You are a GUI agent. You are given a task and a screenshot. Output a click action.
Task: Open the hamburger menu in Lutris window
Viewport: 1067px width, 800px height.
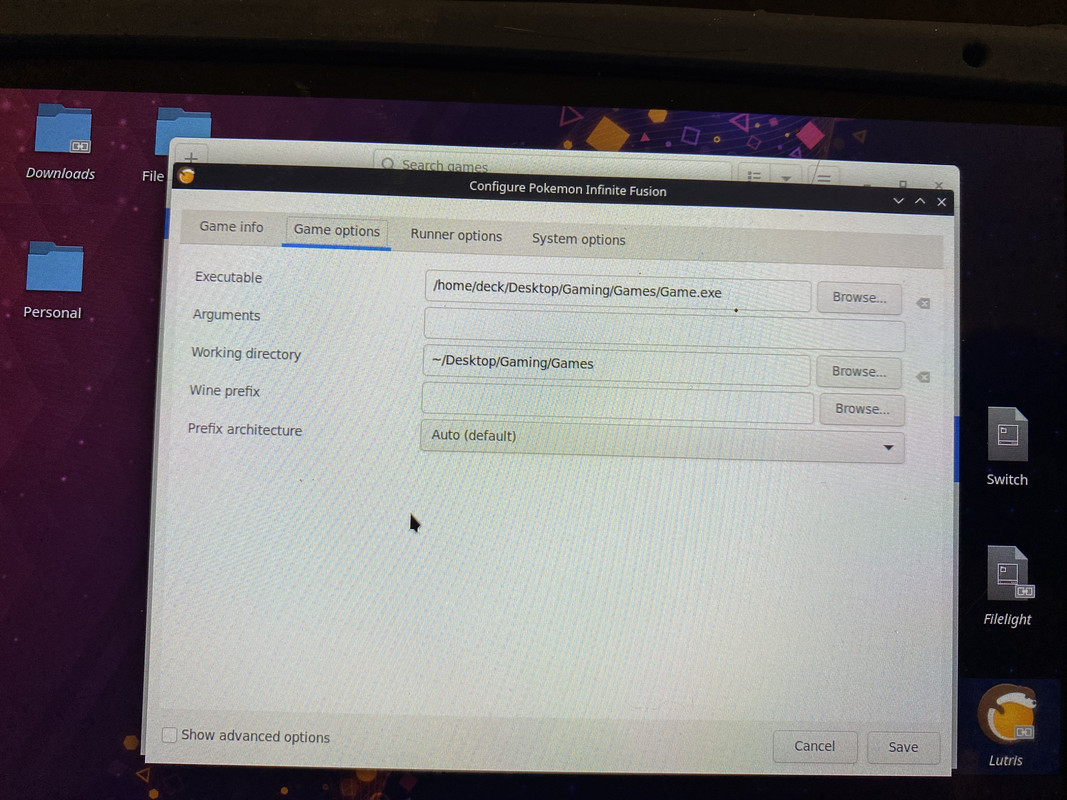823,179
